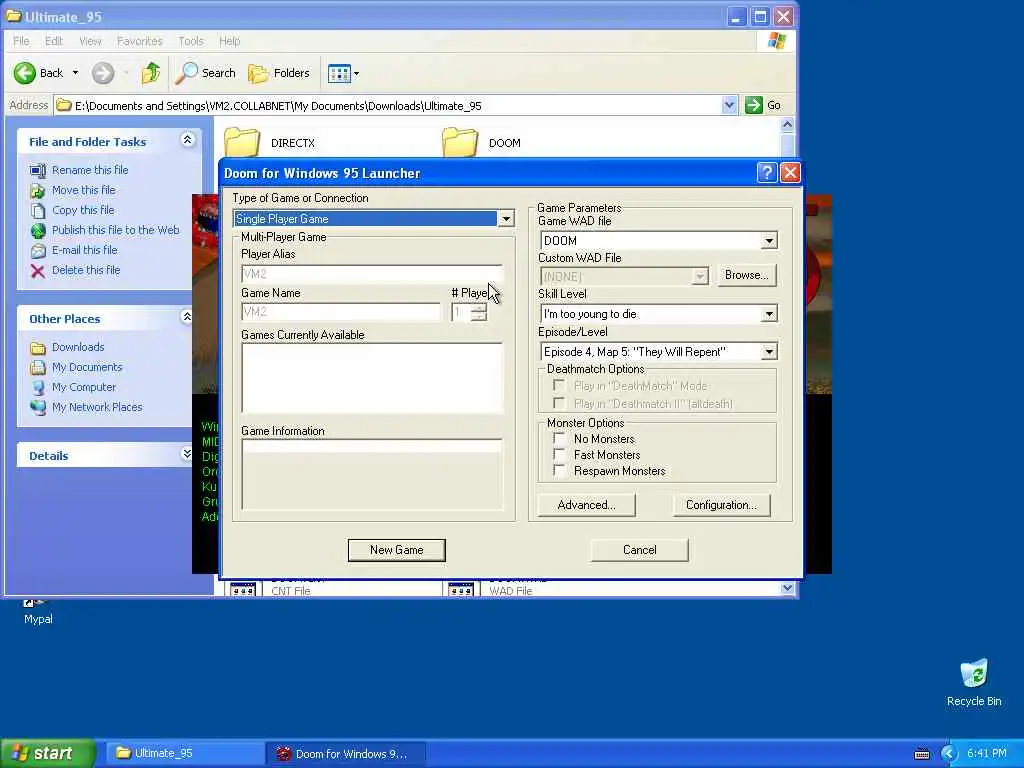Click the Forward arrow icon in Explorer

pos(103,73)
